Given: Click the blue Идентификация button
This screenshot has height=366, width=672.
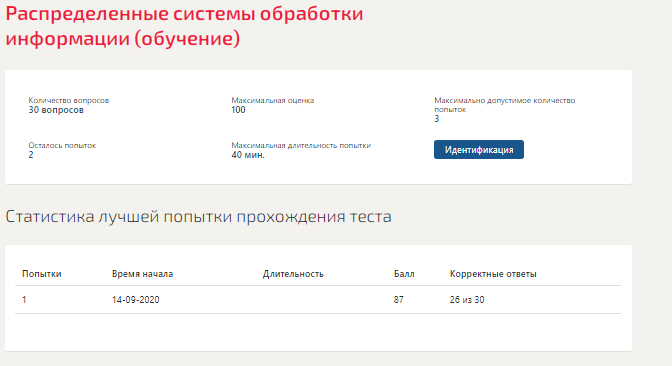Looking at the screenshot, I should (479, 150).
